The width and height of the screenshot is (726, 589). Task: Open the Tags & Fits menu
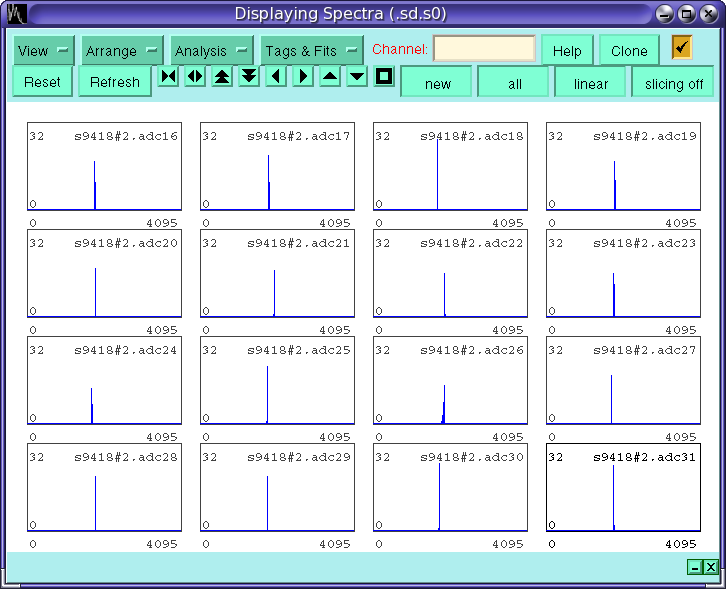(x=312, y=51)
